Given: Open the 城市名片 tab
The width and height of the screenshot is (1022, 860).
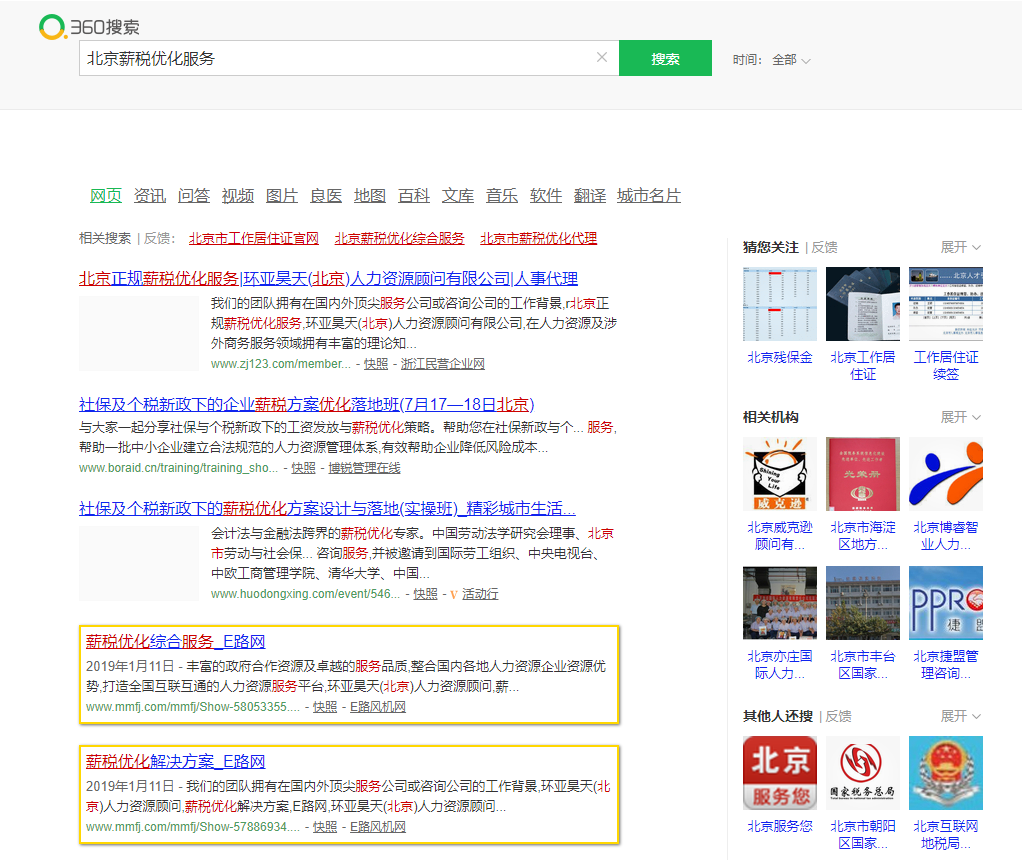Looking at the screenshot, I should pos(649,196).
